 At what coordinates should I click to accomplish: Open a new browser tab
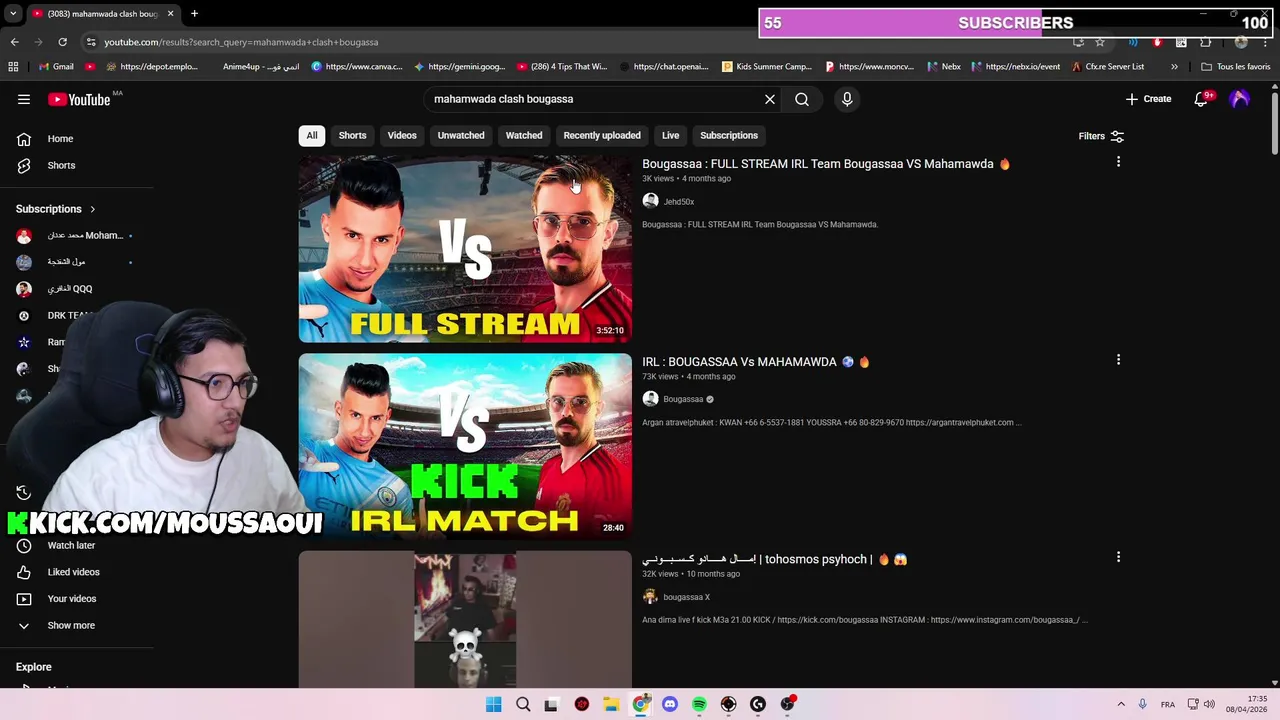(194, 14)
